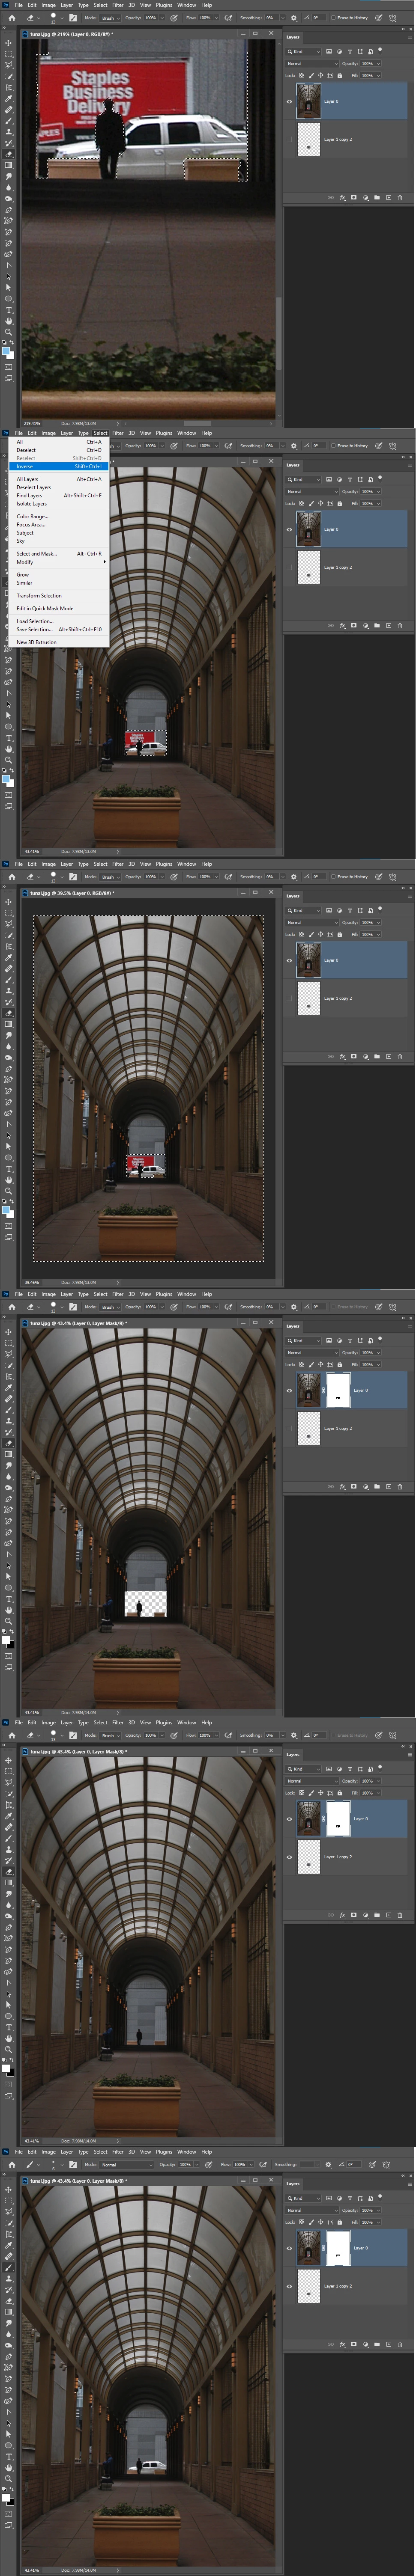
Task: Choose Color Range... in the open Select menu
Action: click(x=60, y=517)
